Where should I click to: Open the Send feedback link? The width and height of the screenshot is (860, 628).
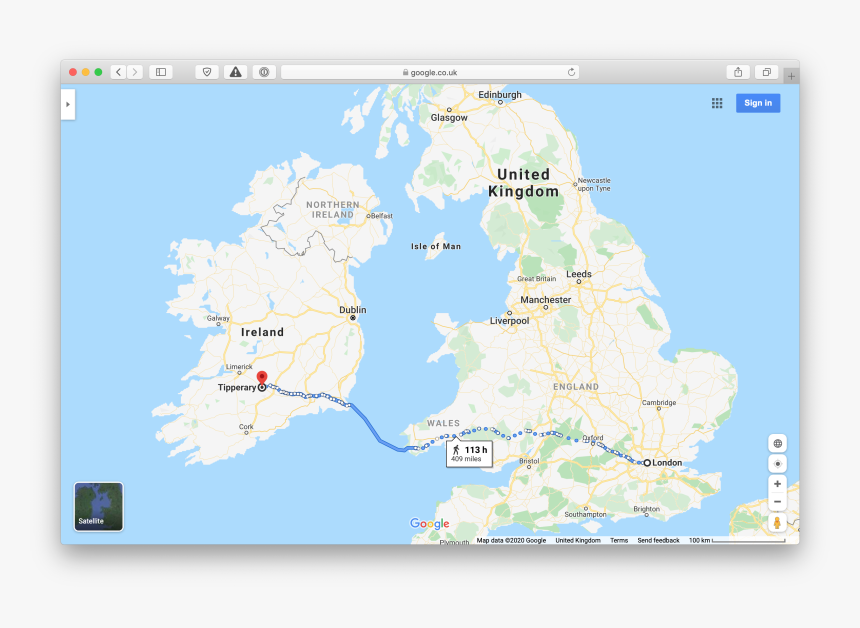(658, 540)
